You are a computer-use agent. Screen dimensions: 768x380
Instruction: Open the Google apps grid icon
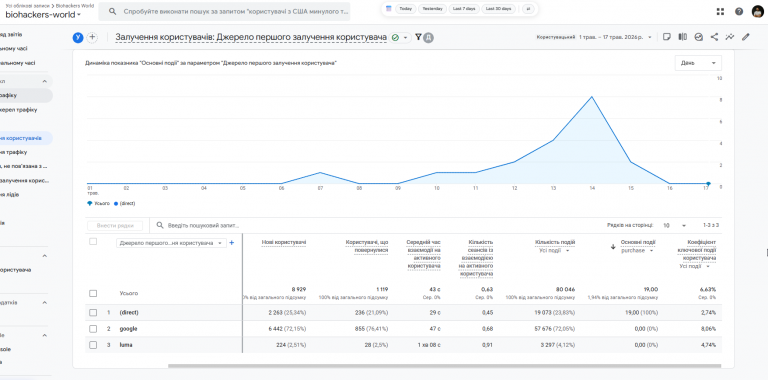(720, 12)
